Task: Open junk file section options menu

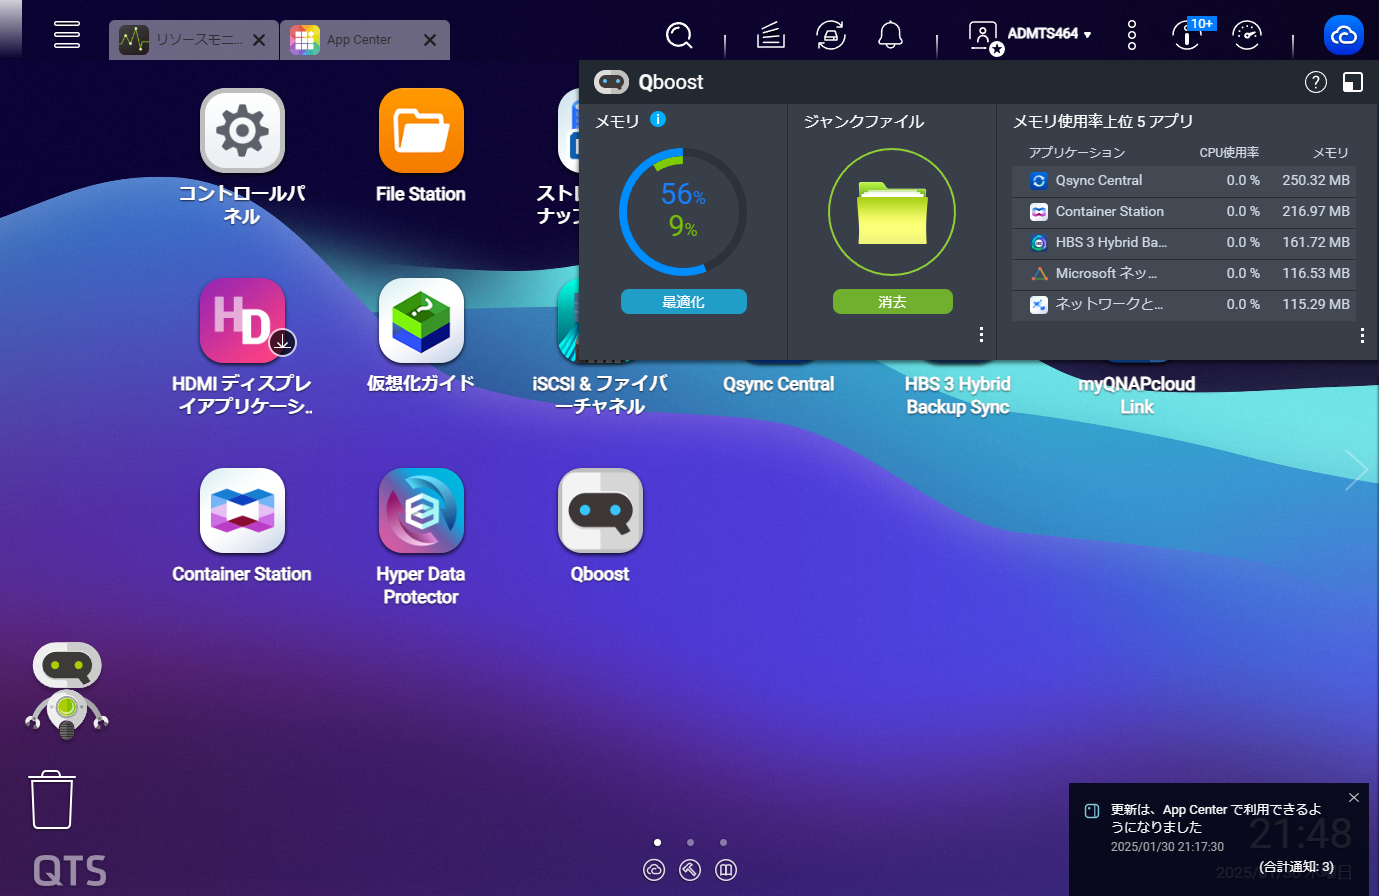Action: 981,334
